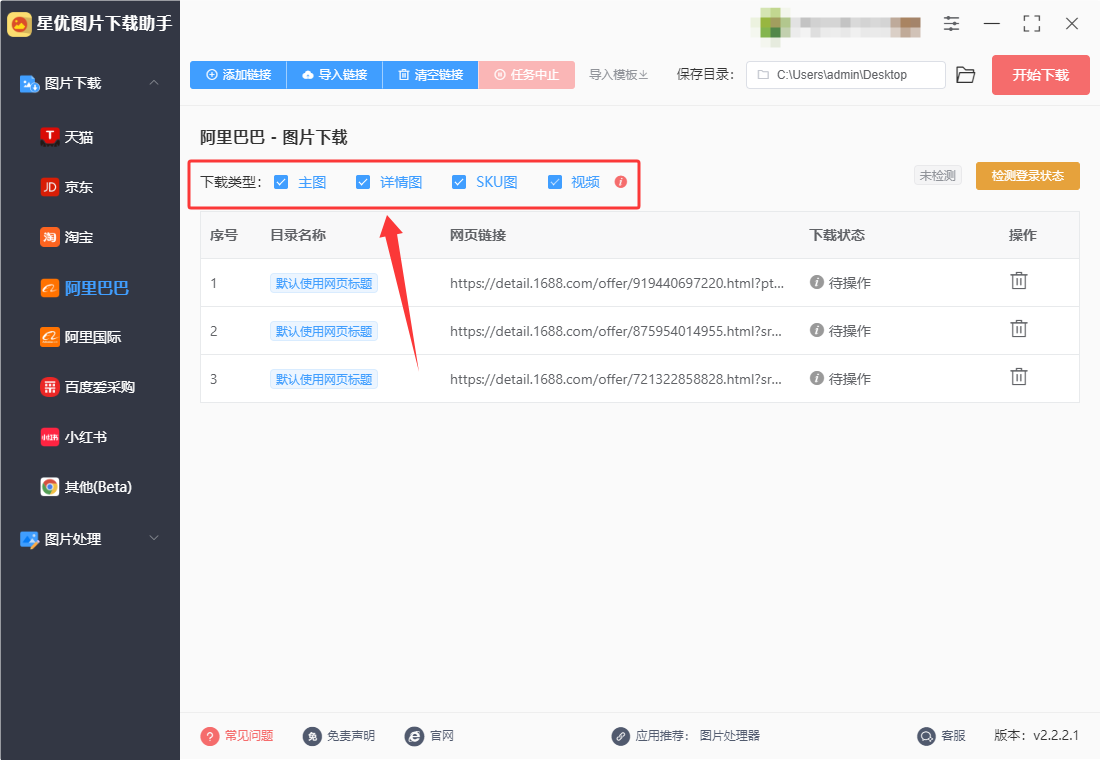Maximize the window

pos(1032,24)
